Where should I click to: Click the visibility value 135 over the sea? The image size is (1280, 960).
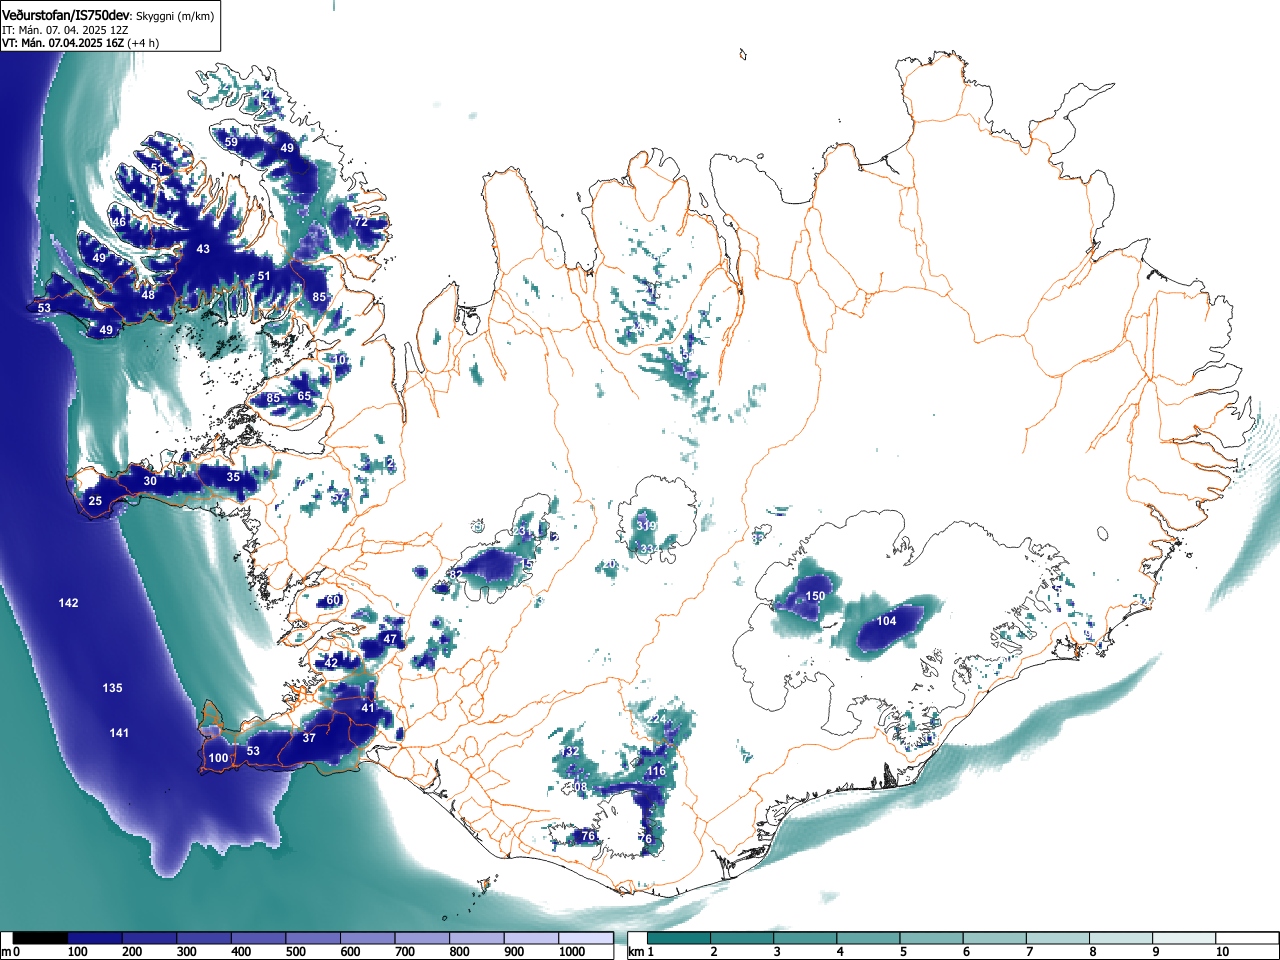coord(112,688)
